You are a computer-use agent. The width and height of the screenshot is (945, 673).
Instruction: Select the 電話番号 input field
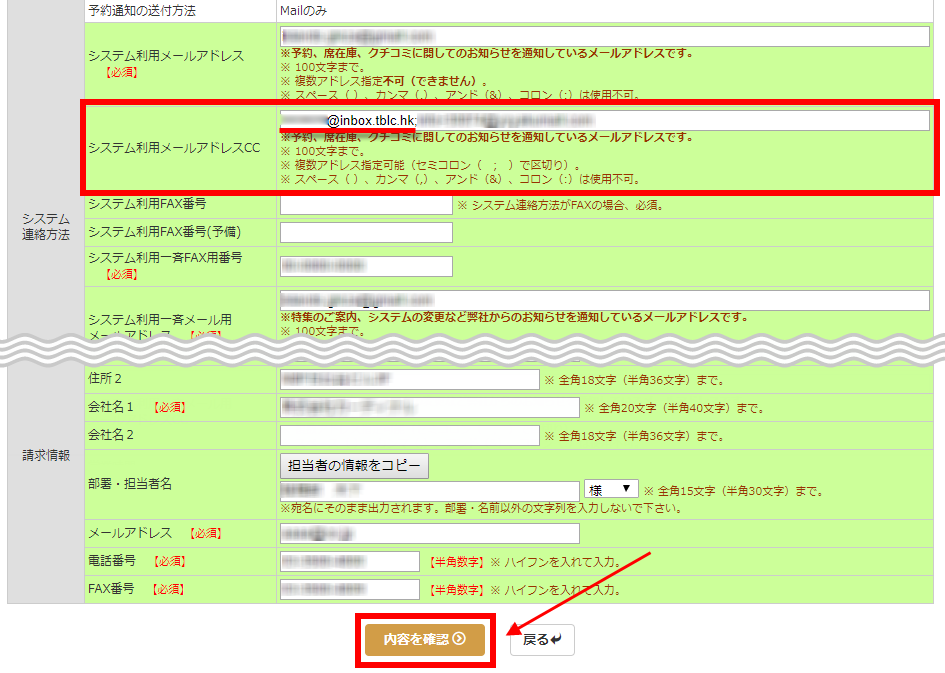(349, 561)
